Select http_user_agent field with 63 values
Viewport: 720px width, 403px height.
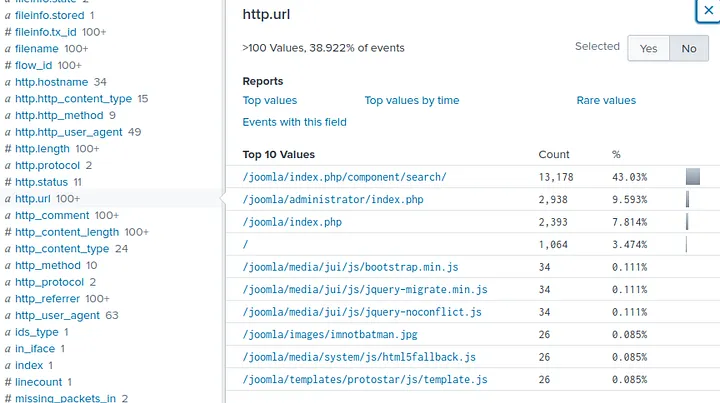click(x=57, y=315)
